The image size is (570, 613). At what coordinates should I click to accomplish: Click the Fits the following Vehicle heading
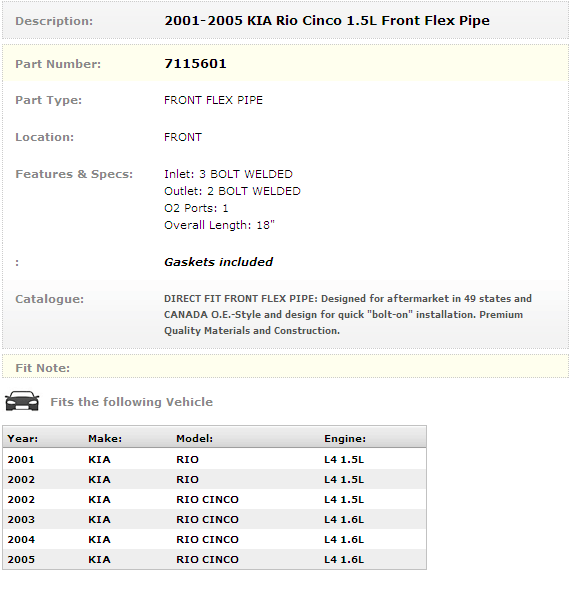131,402
